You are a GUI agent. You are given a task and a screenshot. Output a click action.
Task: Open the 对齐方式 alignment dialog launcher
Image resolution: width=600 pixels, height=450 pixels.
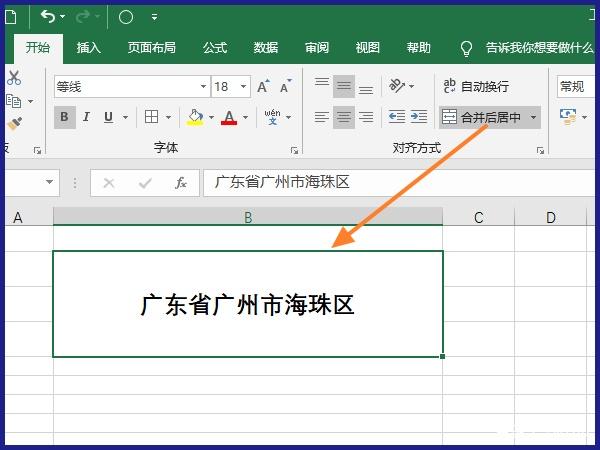click(x=540, y=150)
